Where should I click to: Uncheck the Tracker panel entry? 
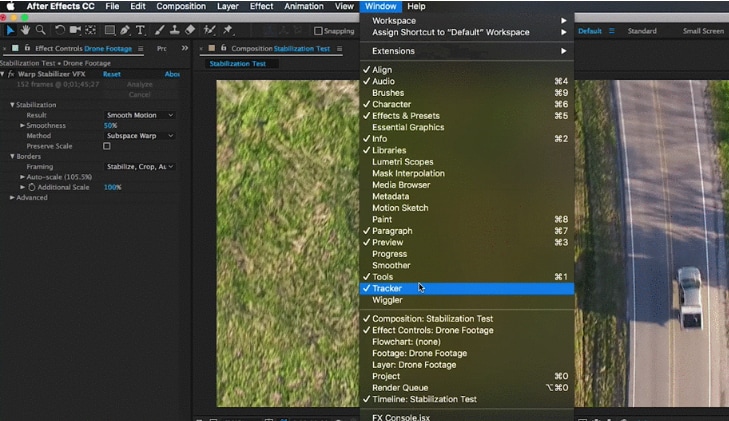click(467, 289)
